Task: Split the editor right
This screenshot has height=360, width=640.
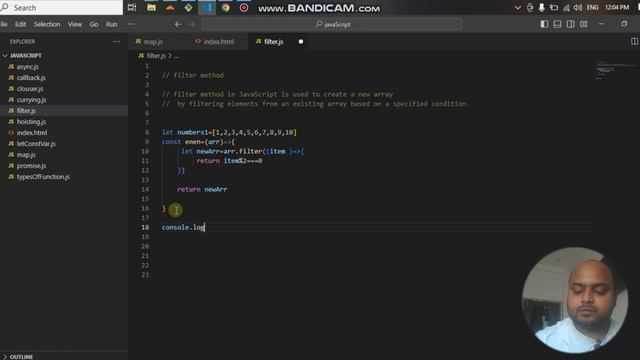Action: (x=634, y=42)
